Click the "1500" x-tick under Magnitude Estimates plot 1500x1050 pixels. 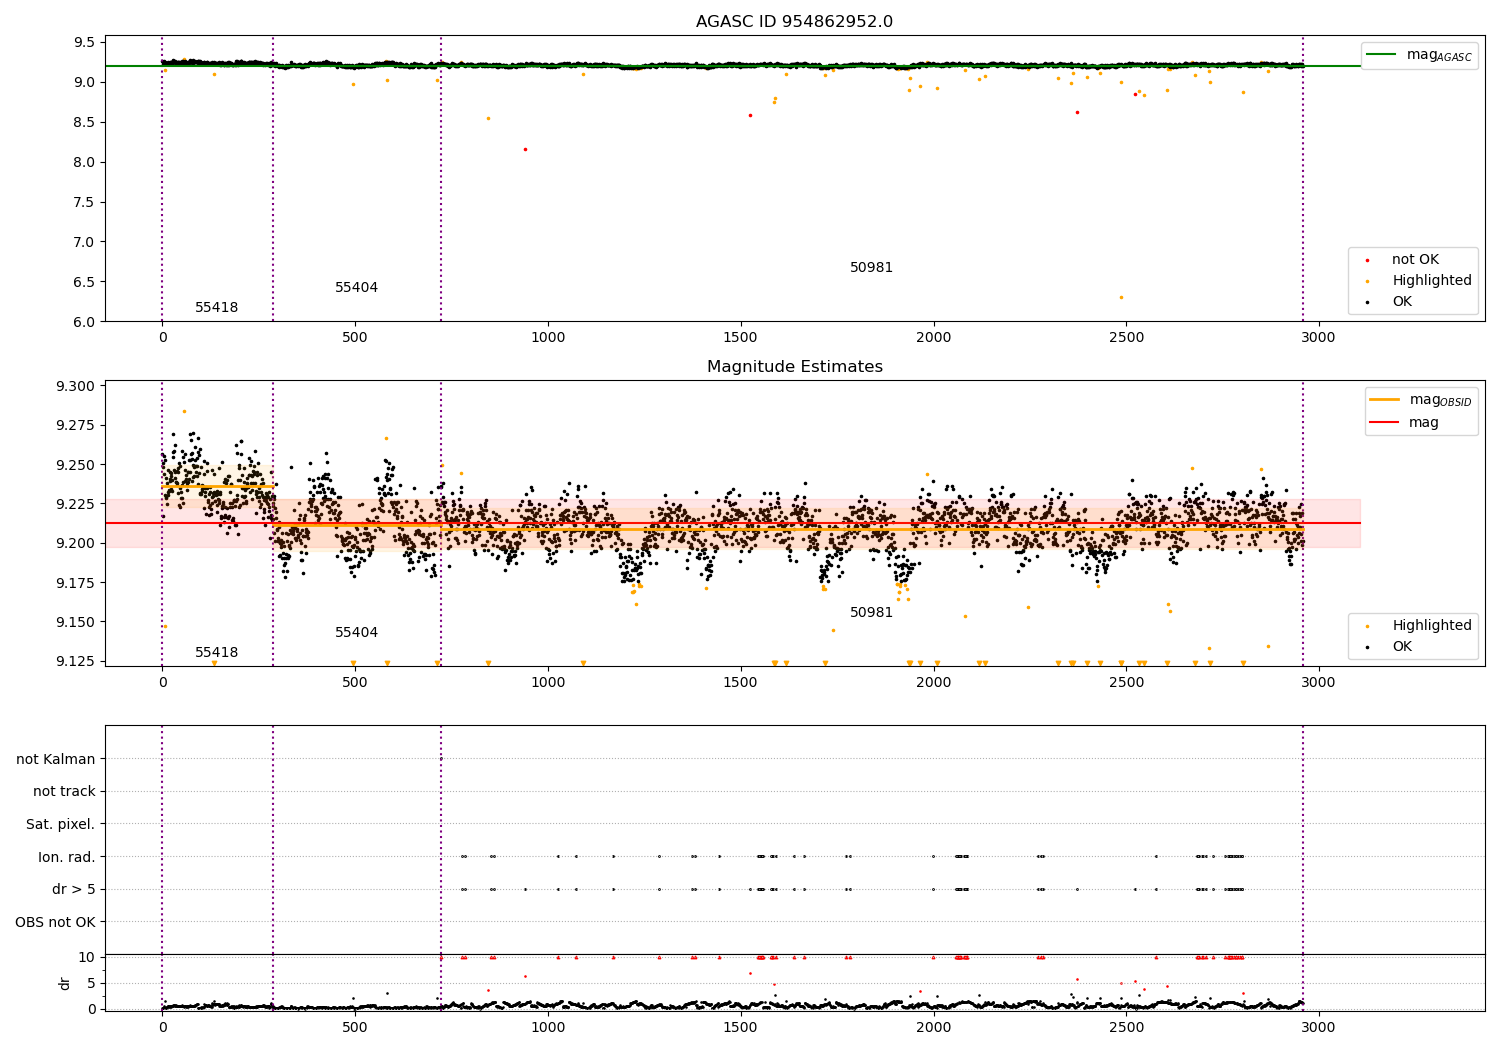coord(741,683)
